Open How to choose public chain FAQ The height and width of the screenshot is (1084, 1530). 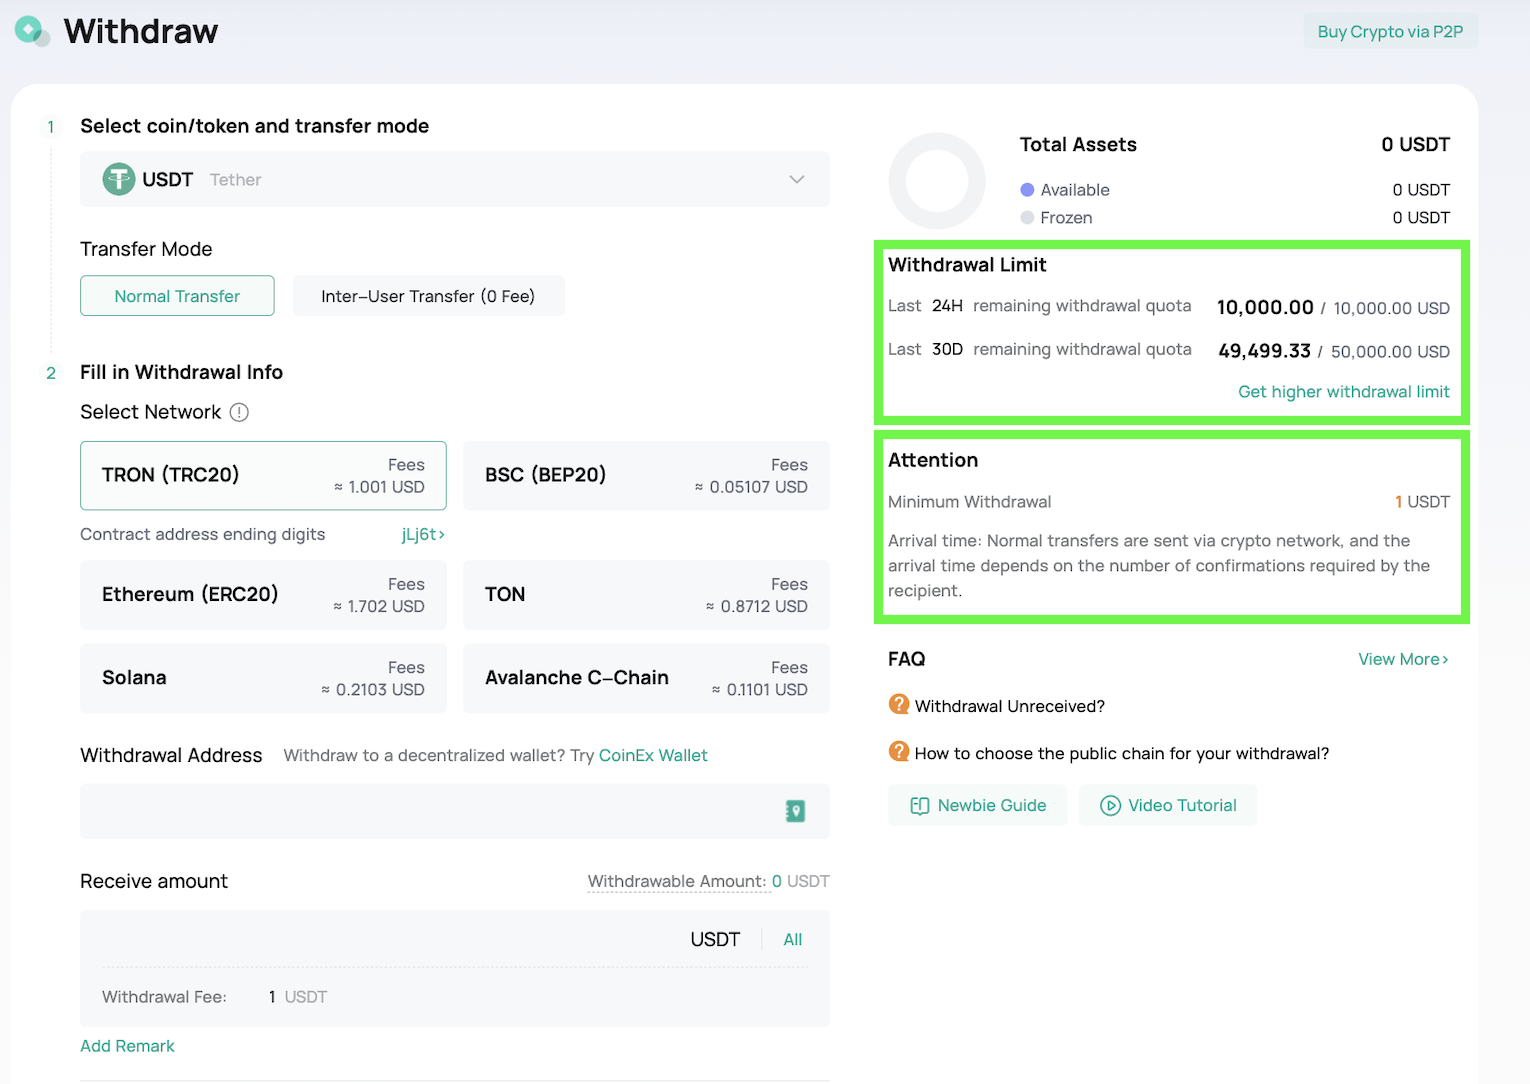point(1122,753)
